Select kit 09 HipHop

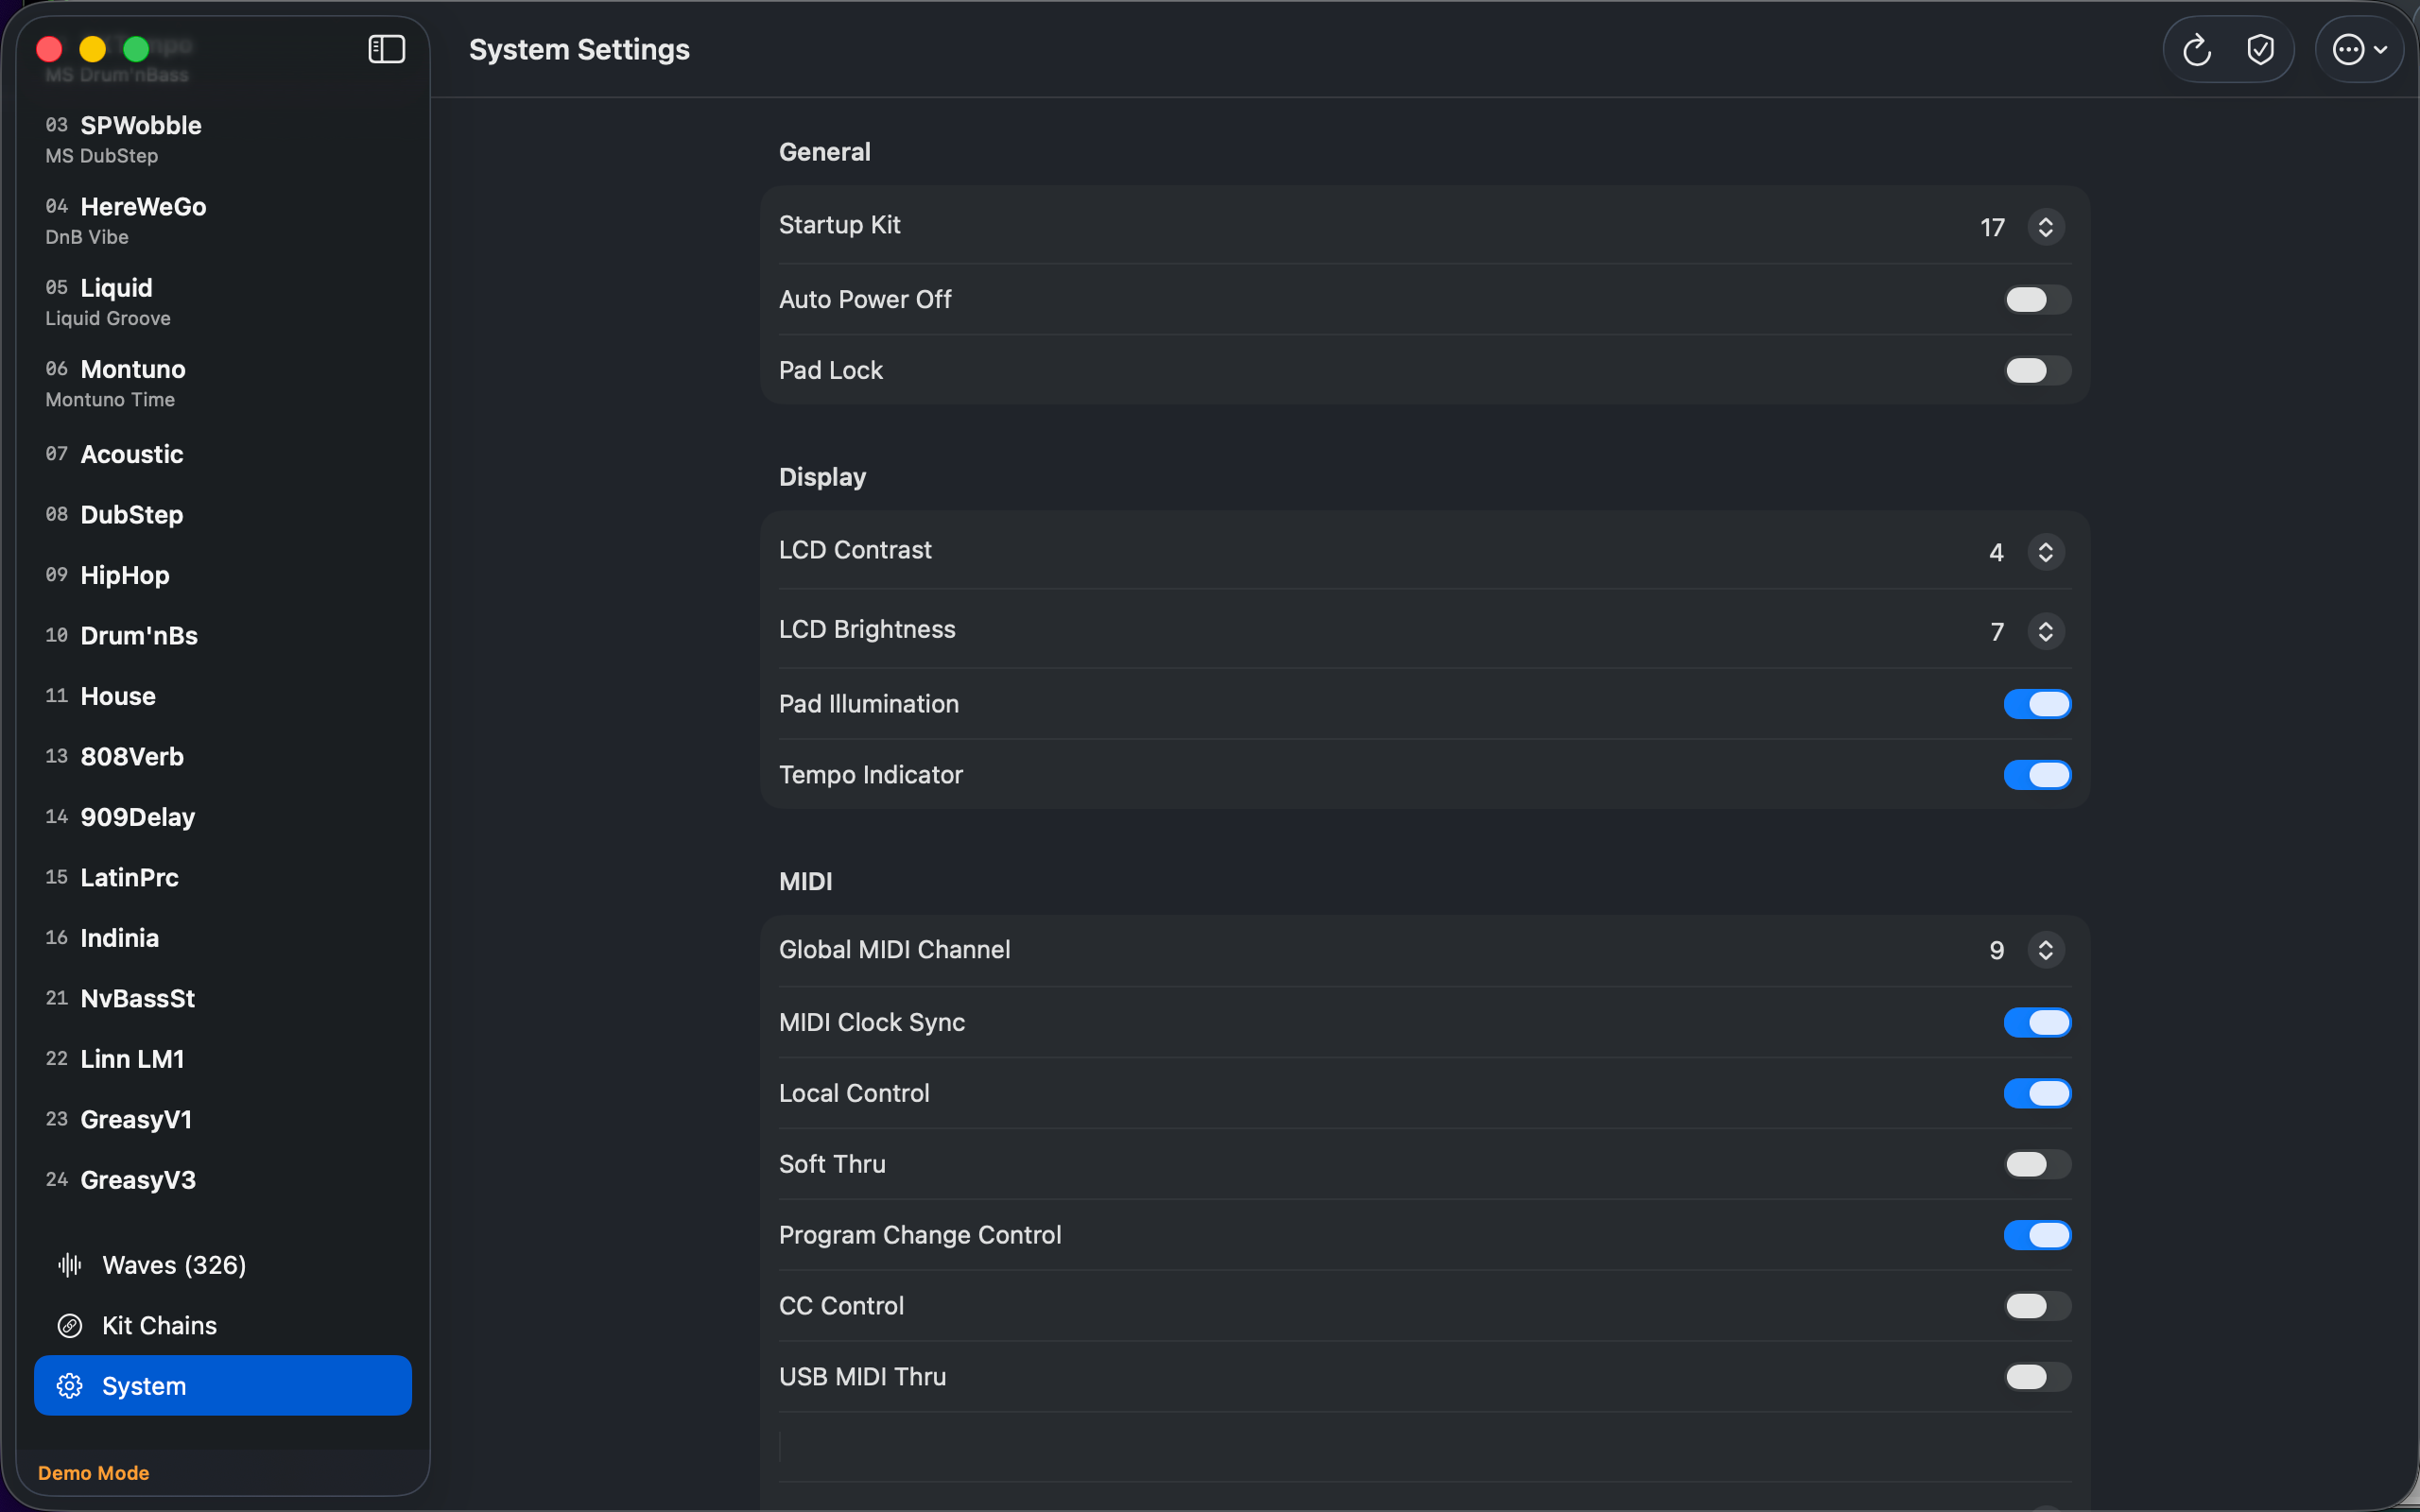tap(222, 575)
